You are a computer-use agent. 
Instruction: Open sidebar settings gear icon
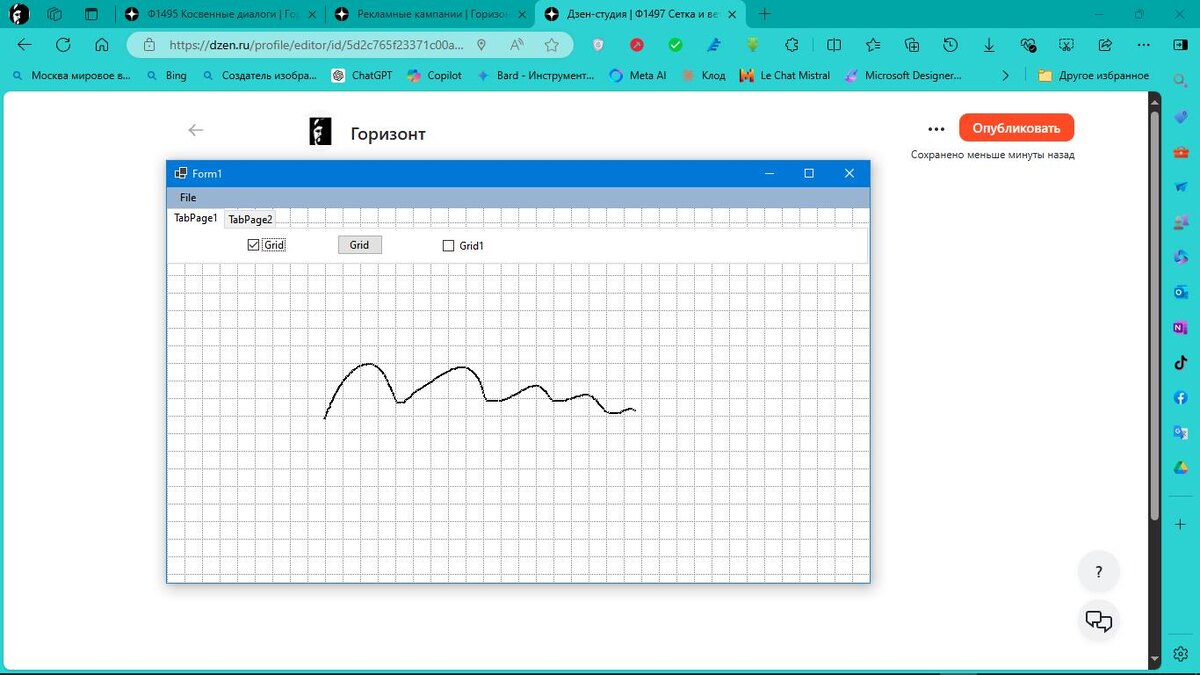pyautogui.click(x=1181, y=654)
